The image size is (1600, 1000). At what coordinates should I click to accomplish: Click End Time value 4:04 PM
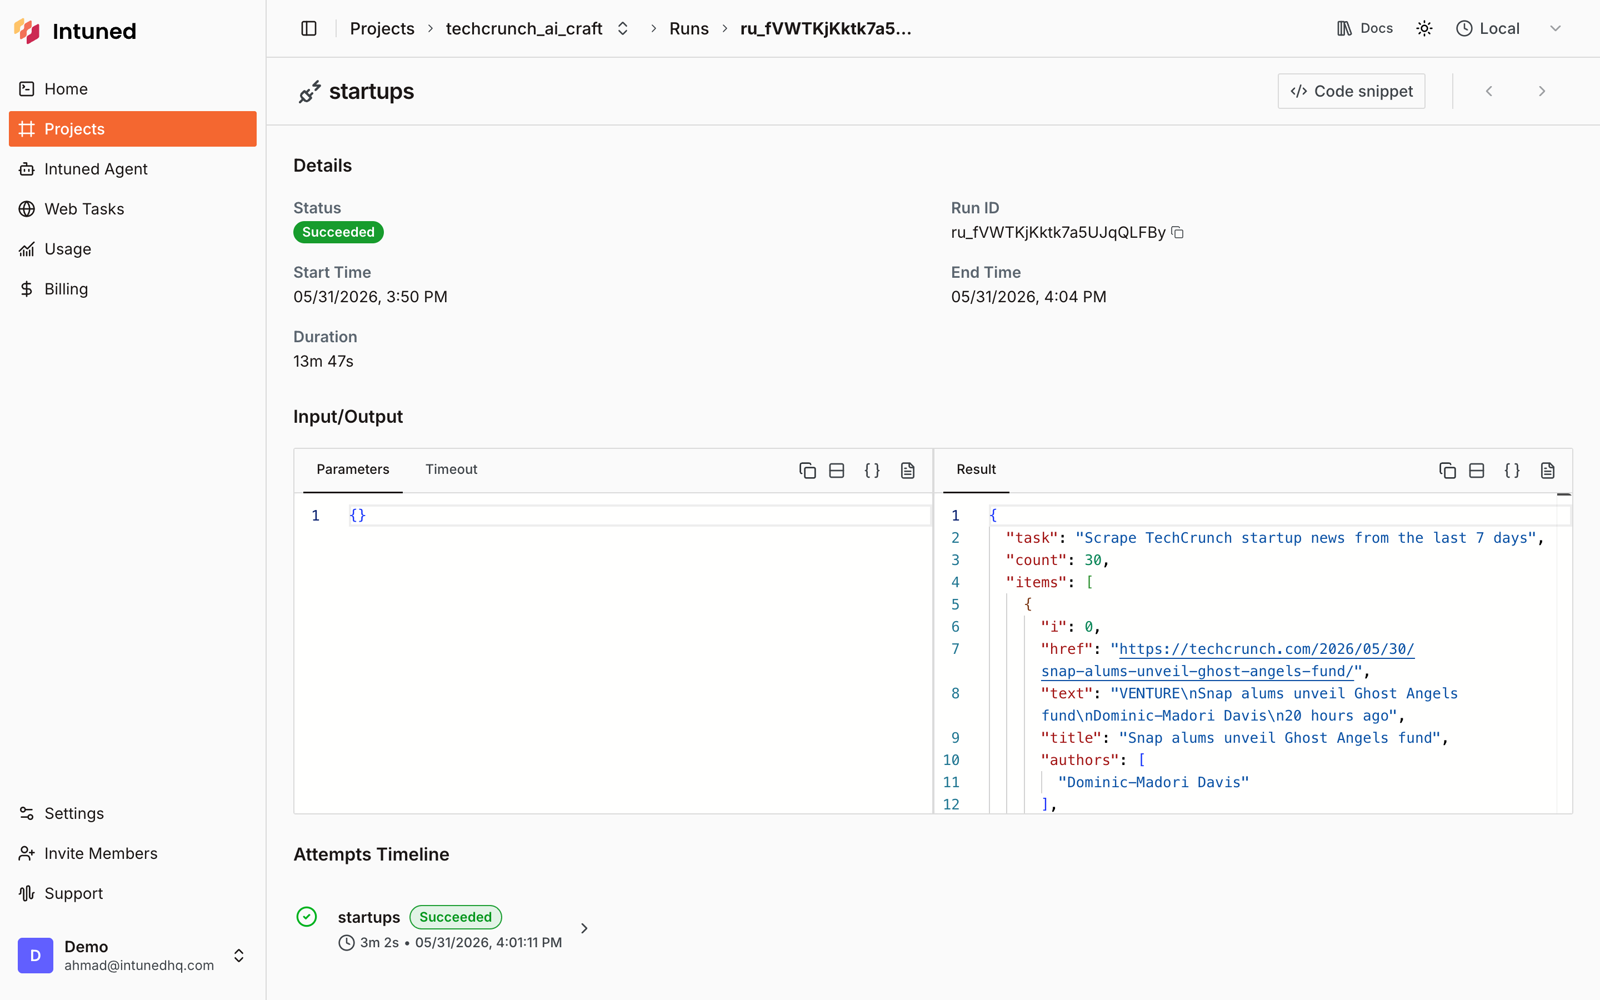pyautogui.click(x=1028, y=297)
